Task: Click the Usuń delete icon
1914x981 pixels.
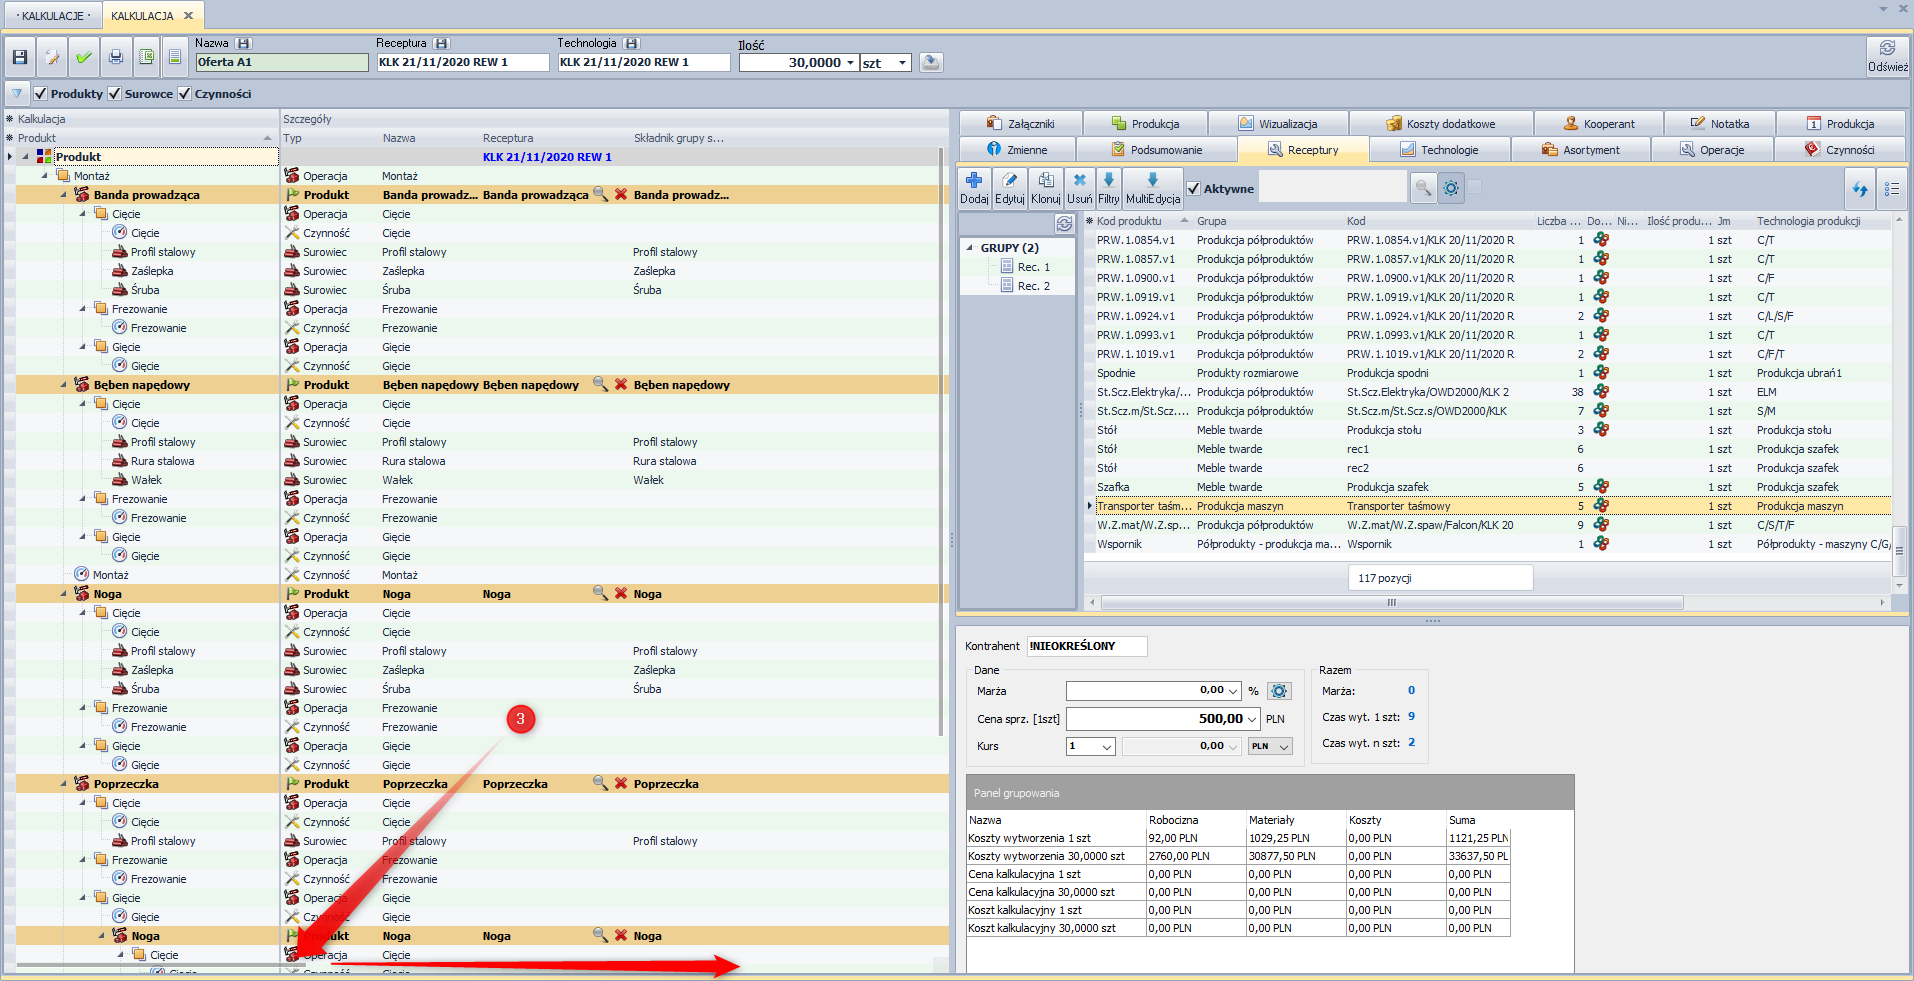Action: coord(1079,181)
